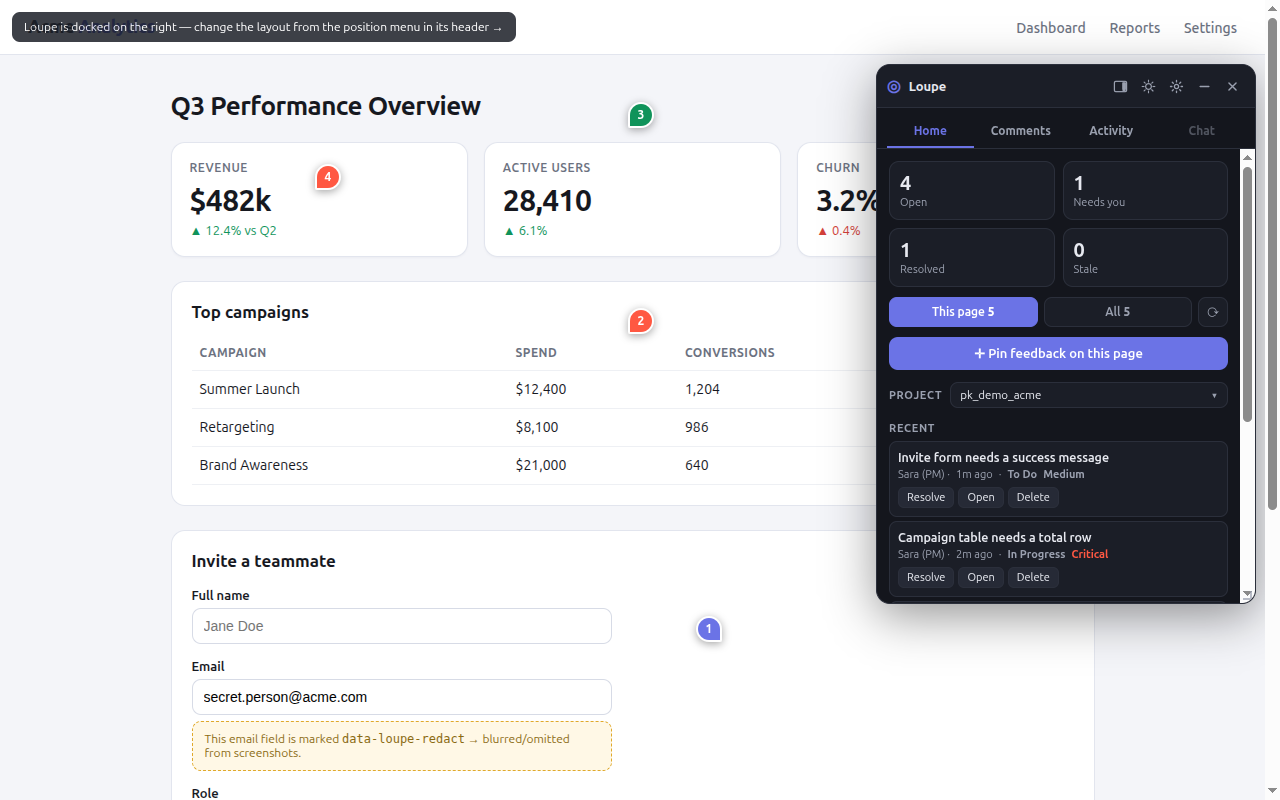Delete the Invite form success message item
Screen dimensions: 1280x800
(x=1033, y=497)
